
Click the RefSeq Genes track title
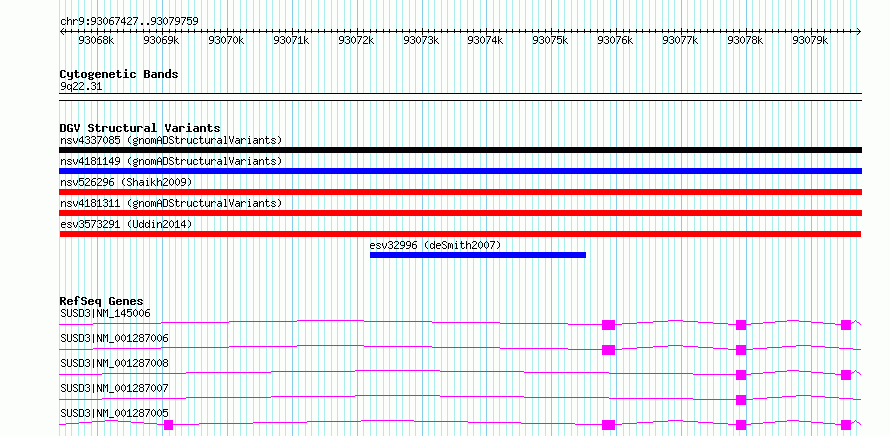102,301
